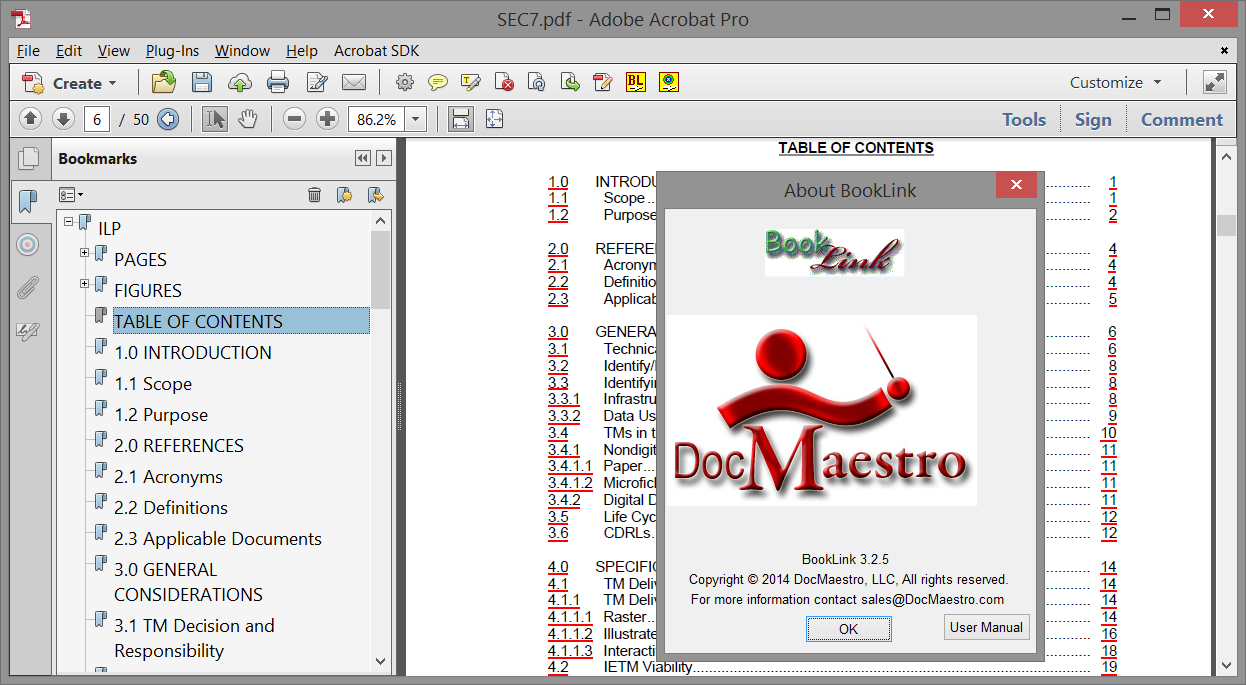
Task: Open the Edit menu
Action: [x=69, y=51]
